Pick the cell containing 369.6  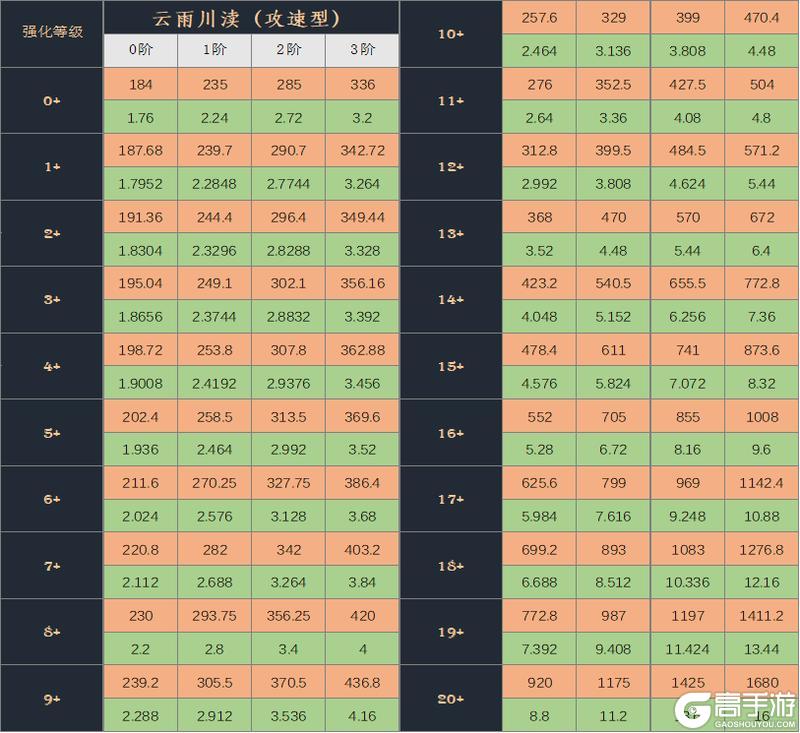pyautogui.click(x=362, y=417)
